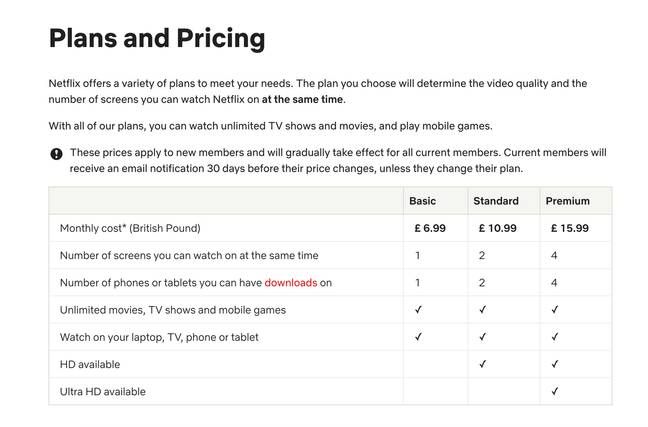
Task: Click the Standard plan column header
Action: coord(496,201)
